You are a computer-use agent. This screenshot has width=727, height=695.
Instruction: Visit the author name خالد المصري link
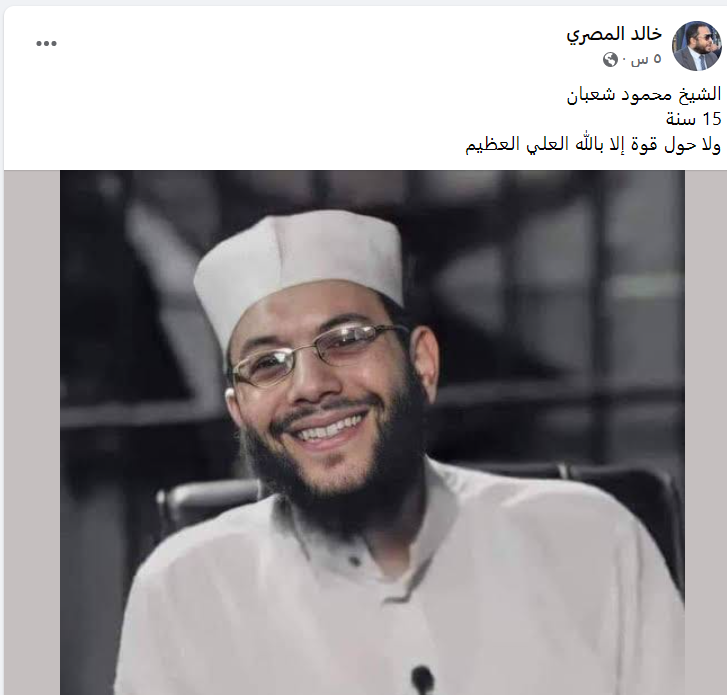(x=614, y=34)
